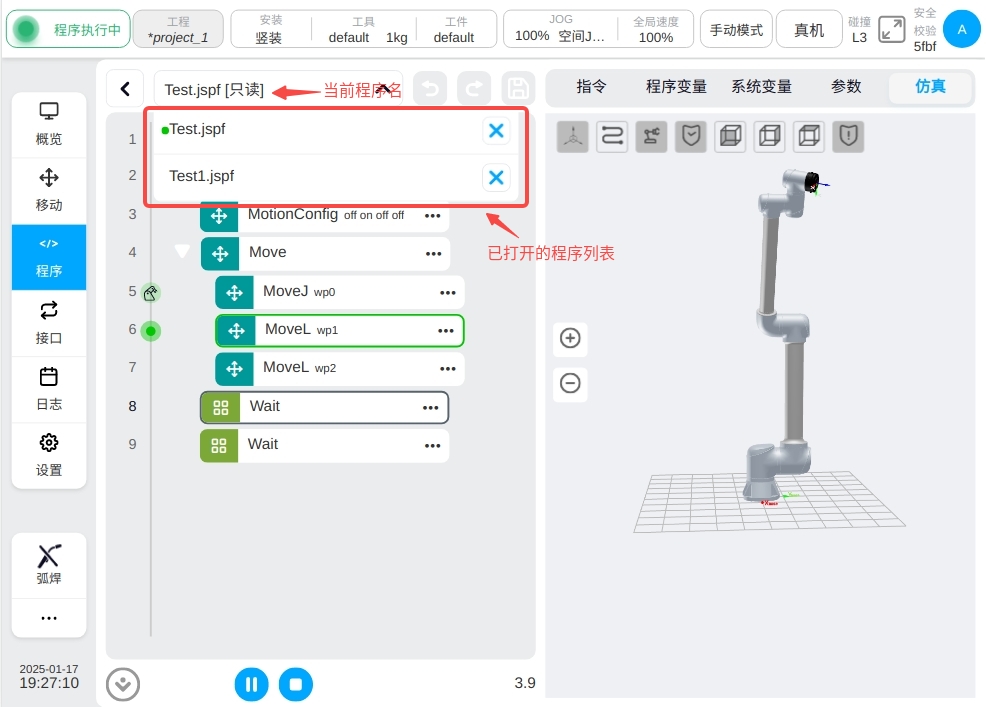
Task: Zoom in on the 3D simulation view
Action: [570, 338]
